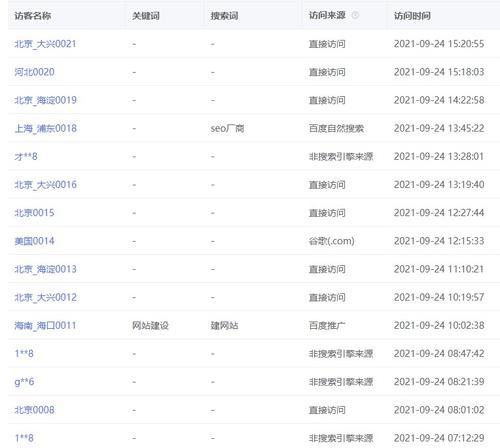Screen dimensions: 500x448
Task: Click 直接访问 in 河北0020 row
Action: [x=327, y=72]
